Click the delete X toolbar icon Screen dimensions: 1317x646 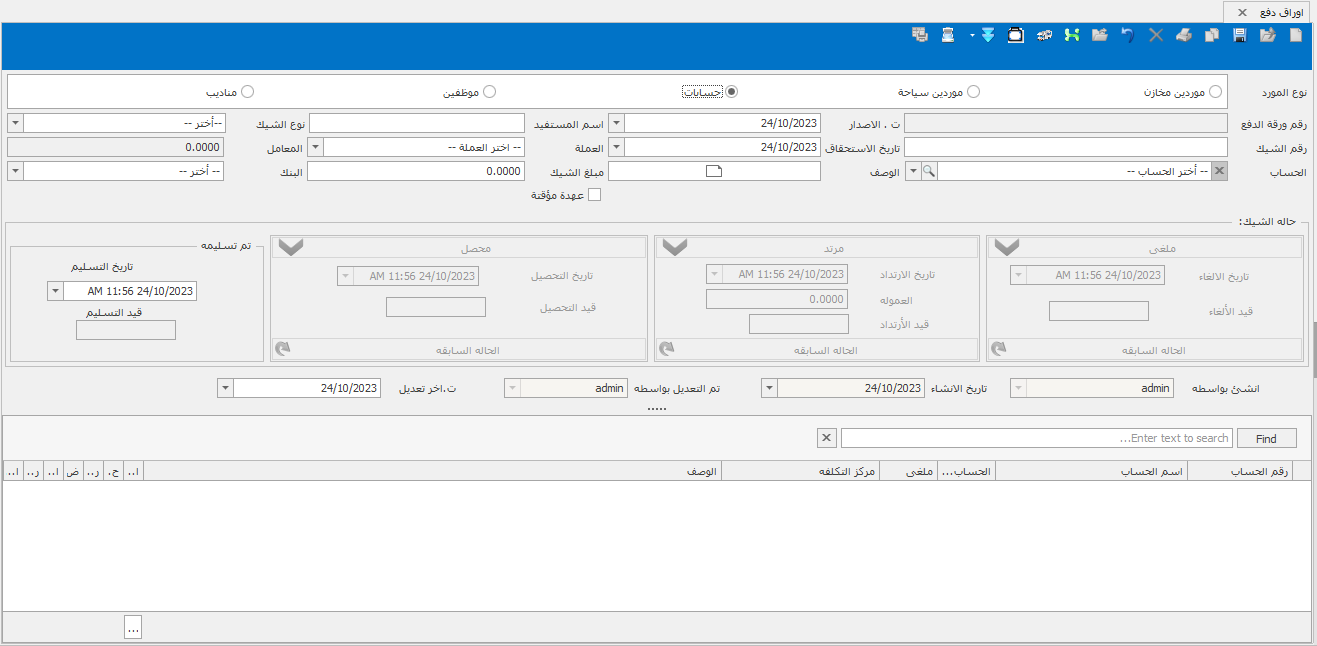[1156, 35]
